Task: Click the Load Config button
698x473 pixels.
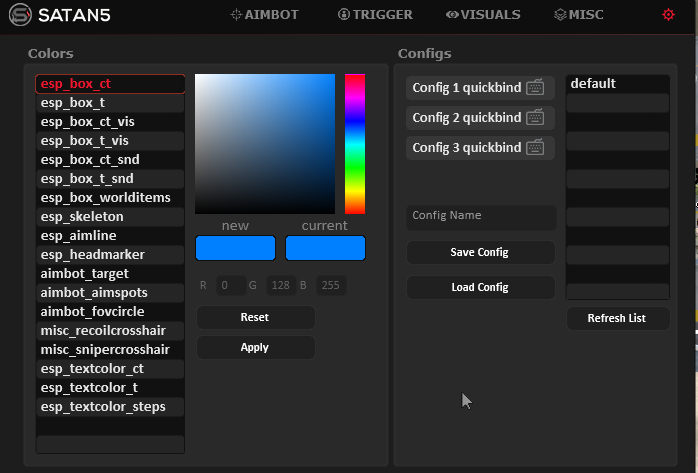Action: point(481,287)
